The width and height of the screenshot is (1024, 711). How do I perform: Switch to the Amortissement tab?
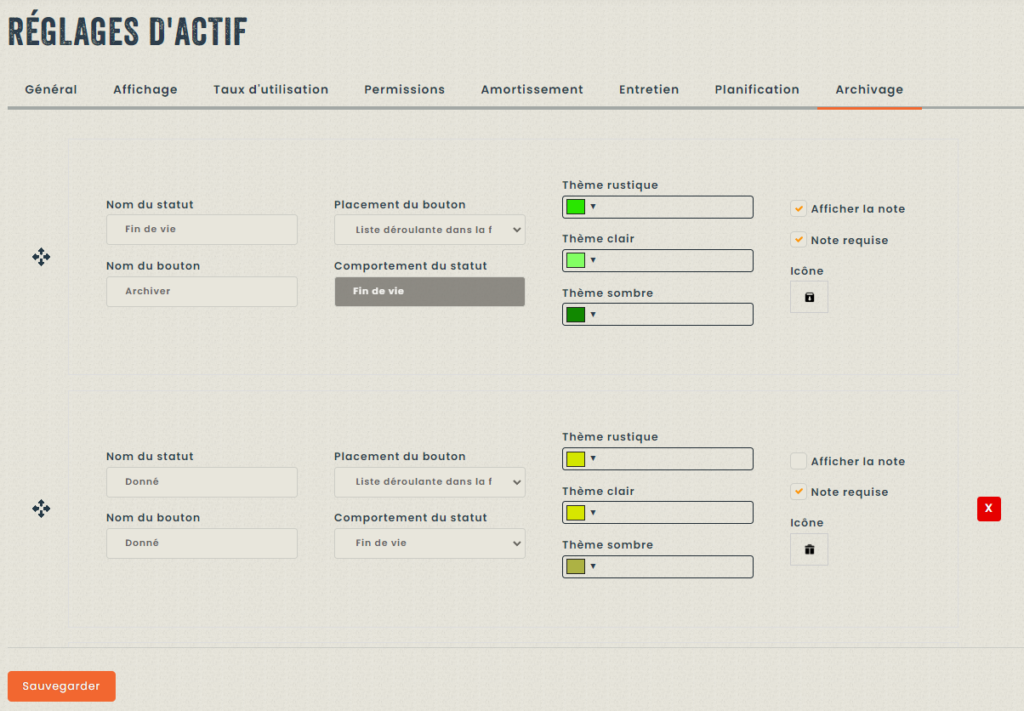click(x=531, y=90)
